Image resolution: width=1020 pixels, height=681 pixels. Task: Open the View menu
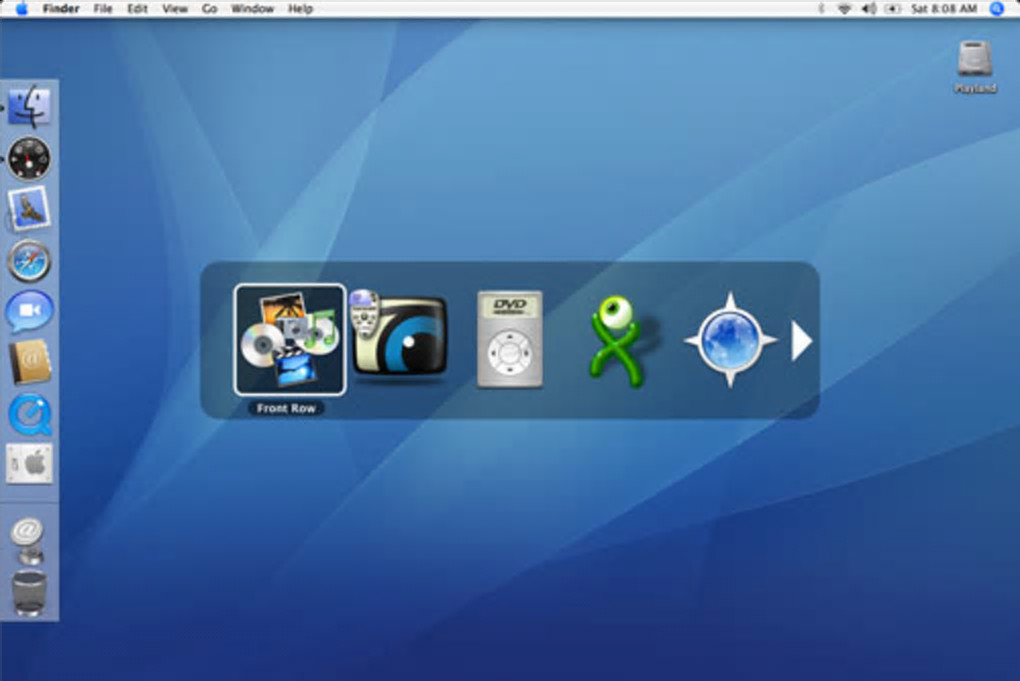click(x=174, y=8)
